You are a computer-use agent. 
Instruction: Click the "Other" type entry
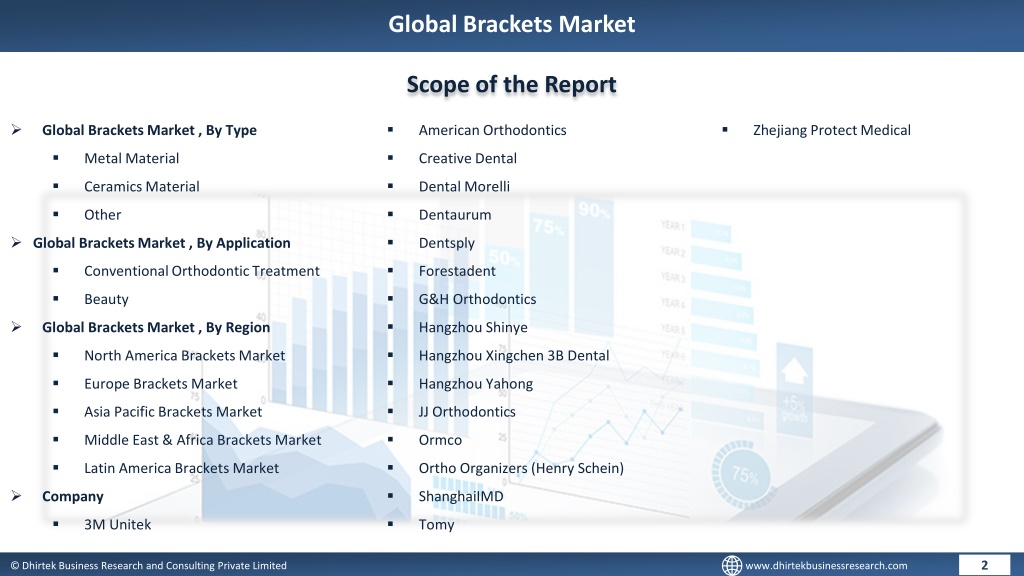(x=103, y=214)
